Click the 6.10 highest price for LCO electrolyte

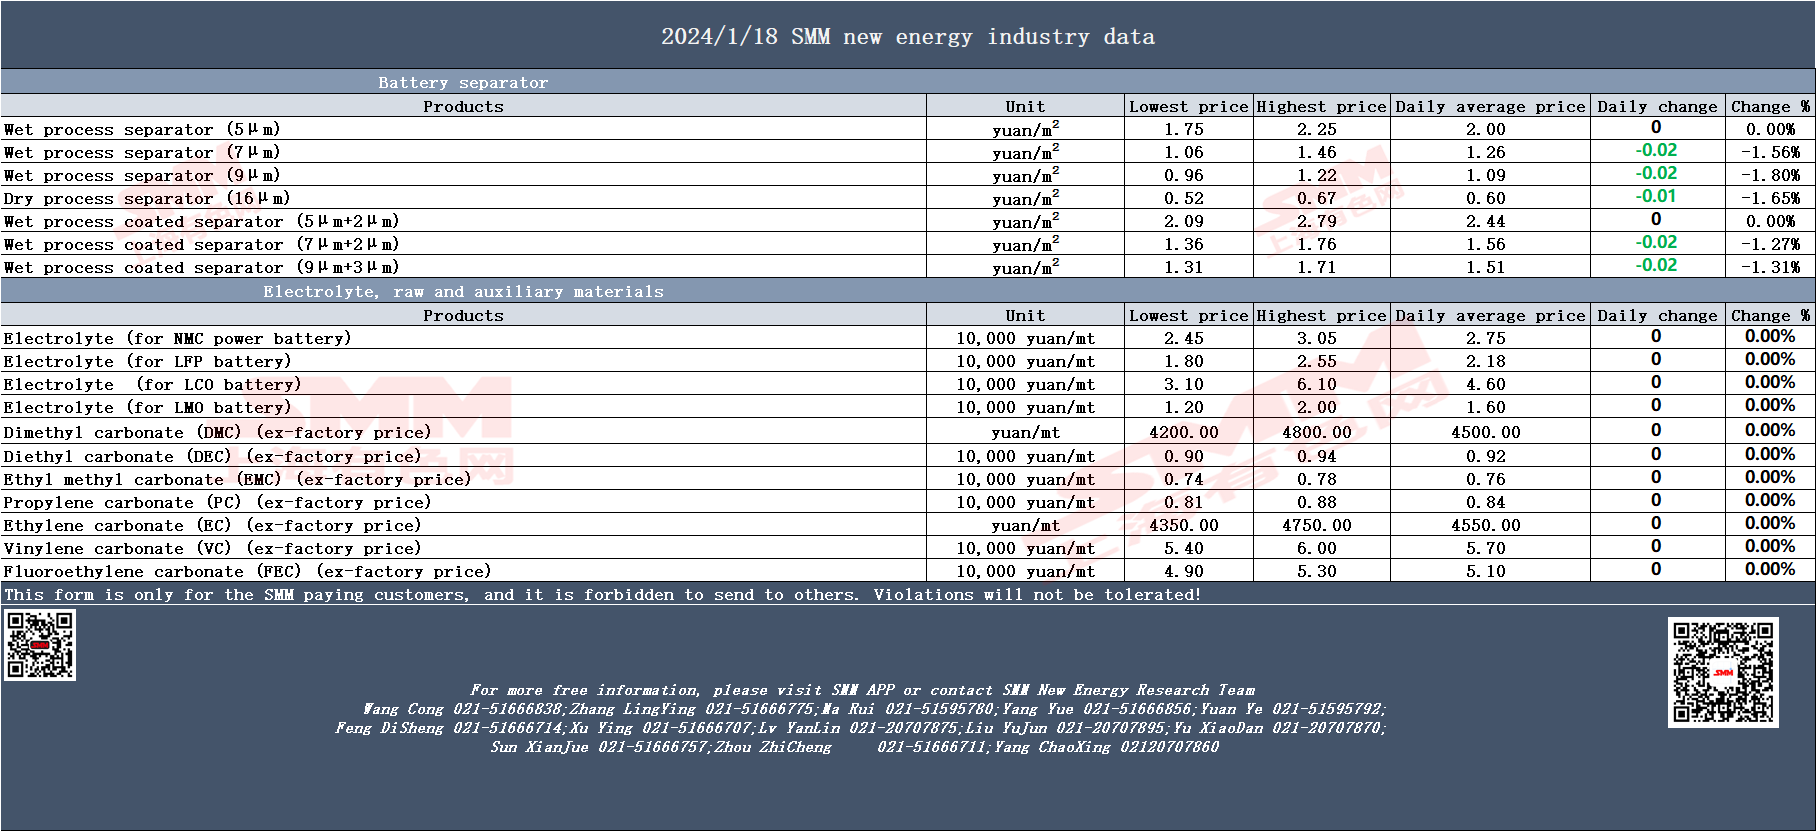(1316, 385)
